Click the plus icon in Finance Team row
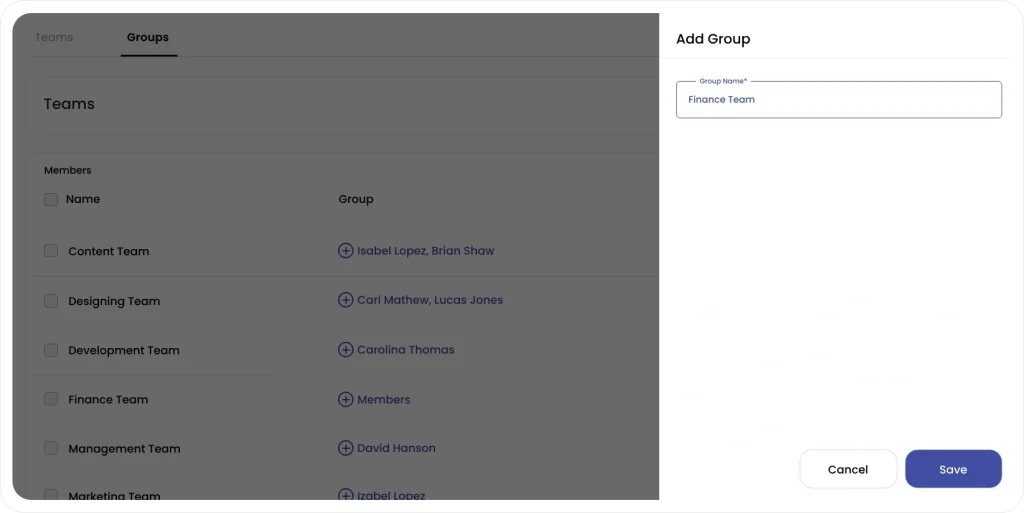 [x=345, y=399]
